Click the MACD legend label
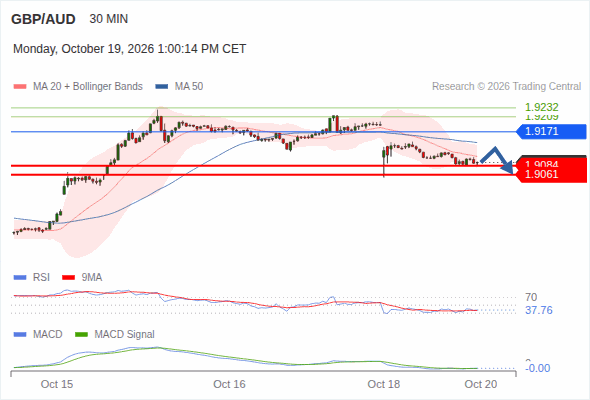 point(48,335)
